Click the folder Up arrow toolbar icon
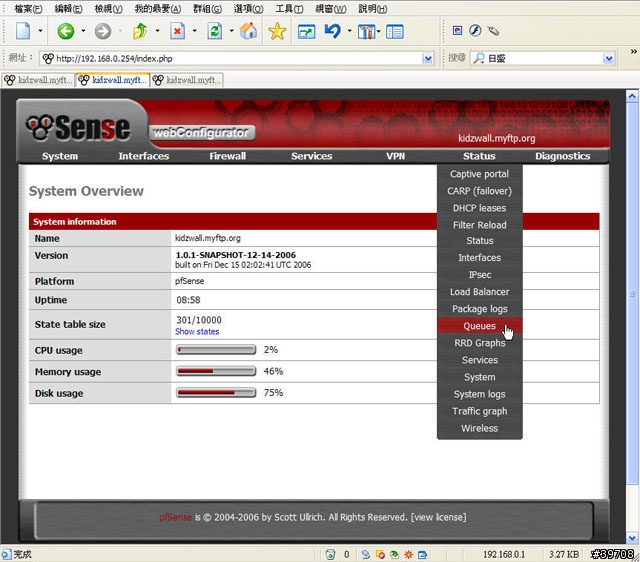This screenshot has width=640, height=562. (x=140, y=31)
